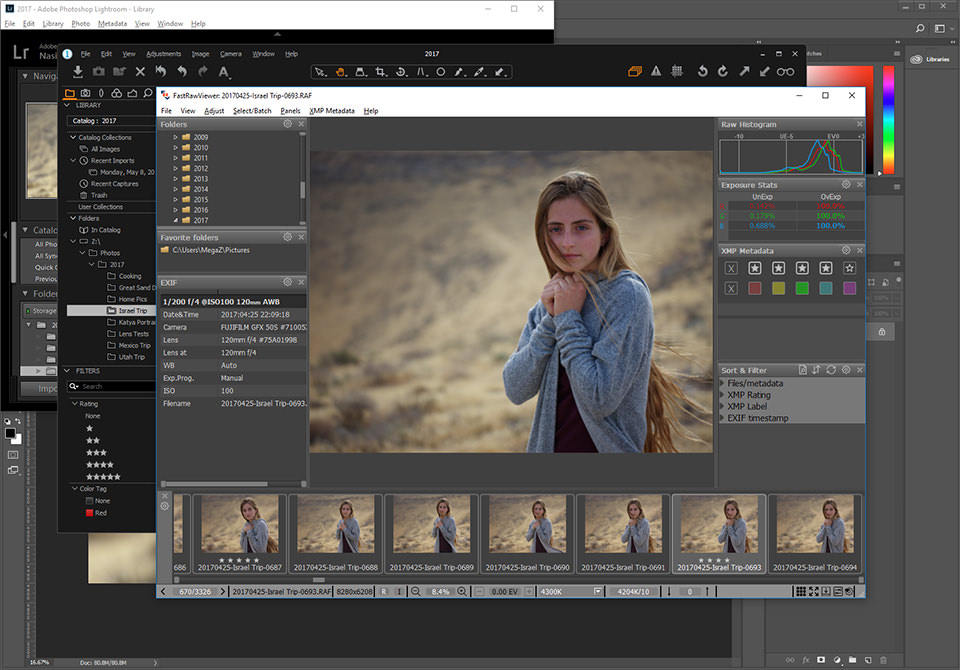Select the crop tool in Capture One toolbar
This screenshot has width=960, height=670.
380,72
